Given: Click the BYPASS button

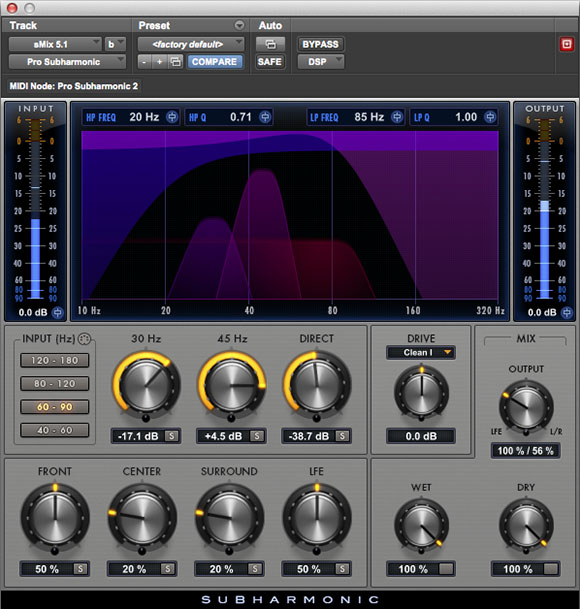Looking at the screenshot, I should pyautogui.click(x=321, y=44).
